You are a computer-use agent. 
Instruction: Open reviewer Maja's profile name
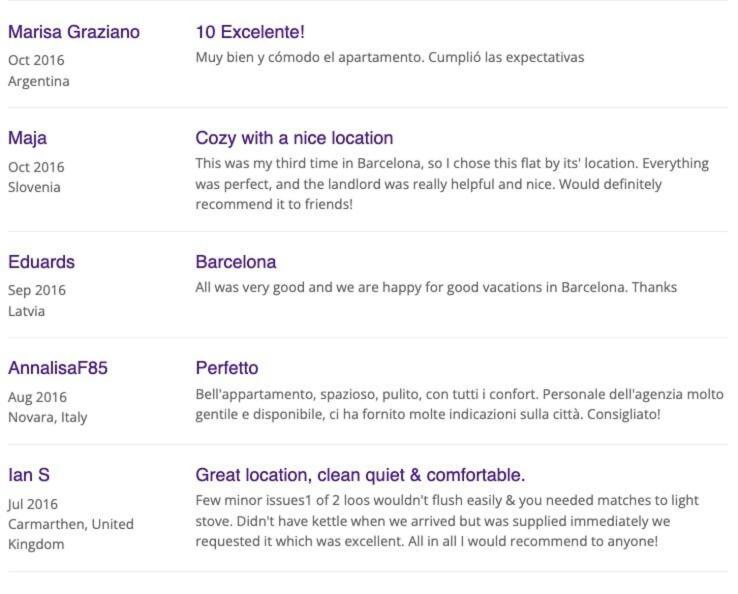click(x=27, y=138)
